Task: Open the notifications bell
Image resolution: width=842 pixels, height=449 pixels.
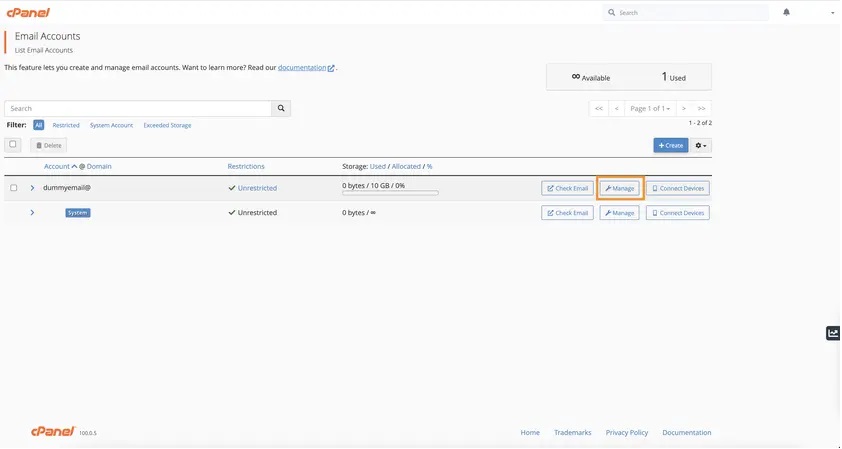Action: 786,12
